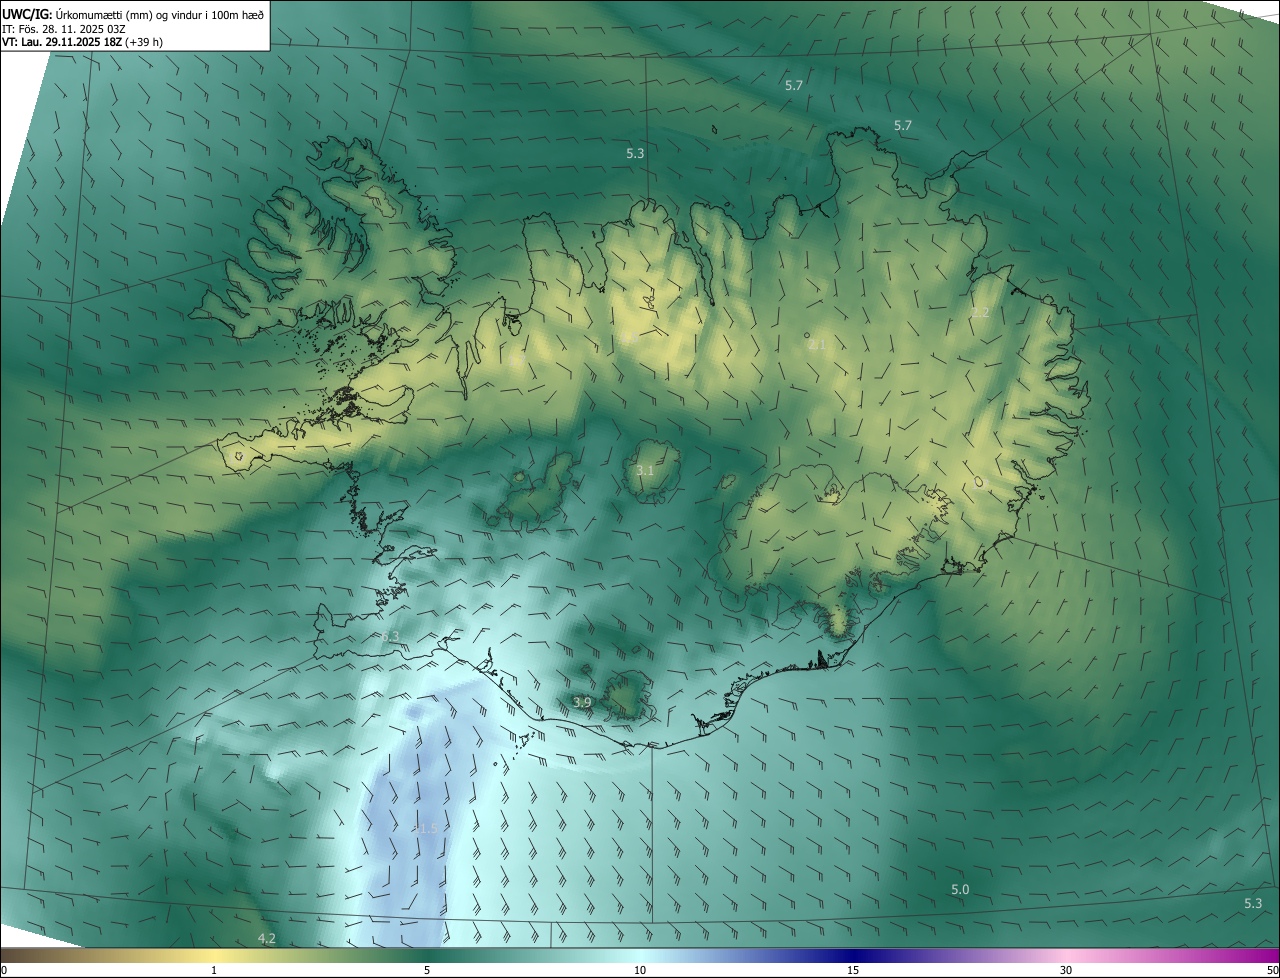Screen dimensions: 1280x978
Task: Click the 5.7 value just off the northeast coast tip
Action: 903,125
